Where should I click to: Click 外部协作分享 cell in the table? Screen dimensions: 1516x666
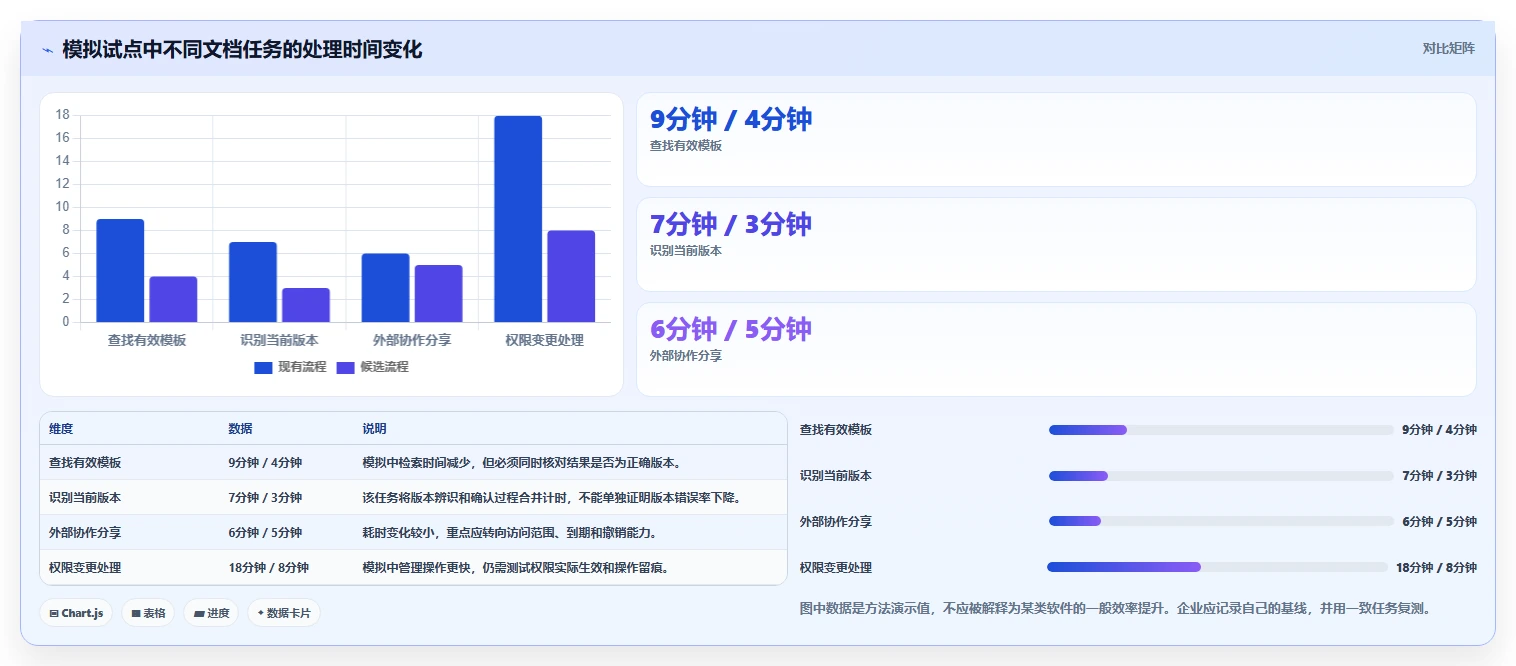coord(85,532)
